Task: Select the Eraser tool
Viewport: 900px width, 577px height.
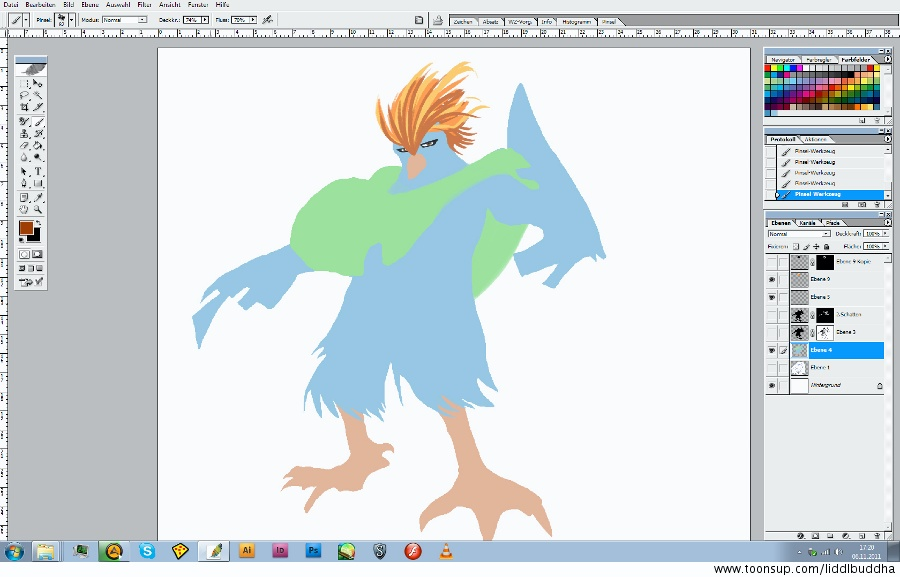Action: click(24, 146)
